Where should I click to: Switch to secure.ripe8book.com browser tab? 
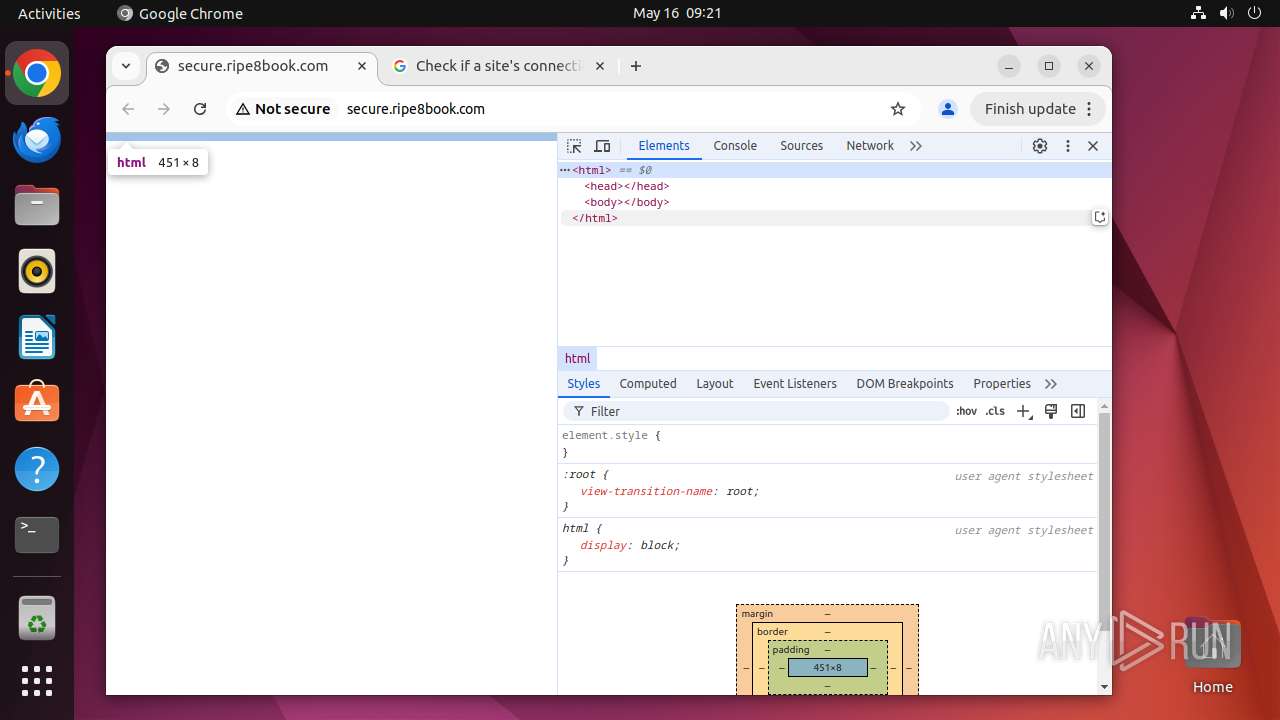(262, 66)
